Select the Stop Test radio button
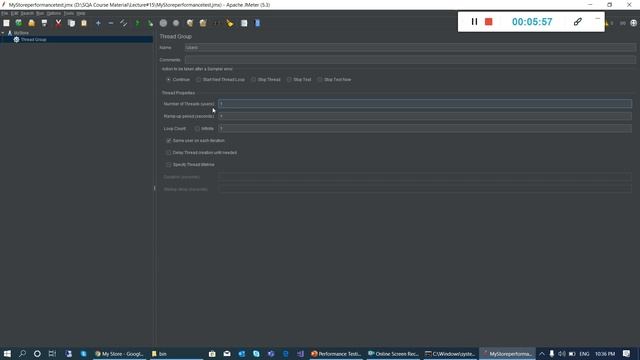Screen dimensions: 640x360 coord(289,80)
